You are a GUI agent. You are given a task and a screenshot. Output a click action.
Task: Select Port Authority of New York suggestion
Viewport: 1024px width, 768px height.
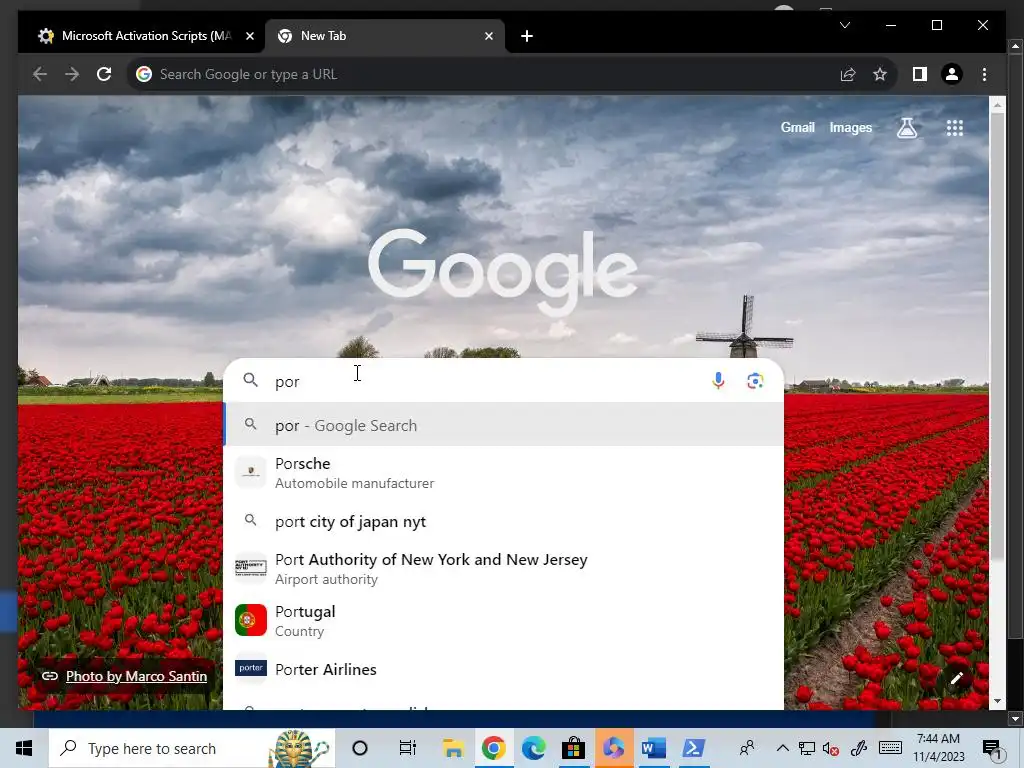(504, 569)
